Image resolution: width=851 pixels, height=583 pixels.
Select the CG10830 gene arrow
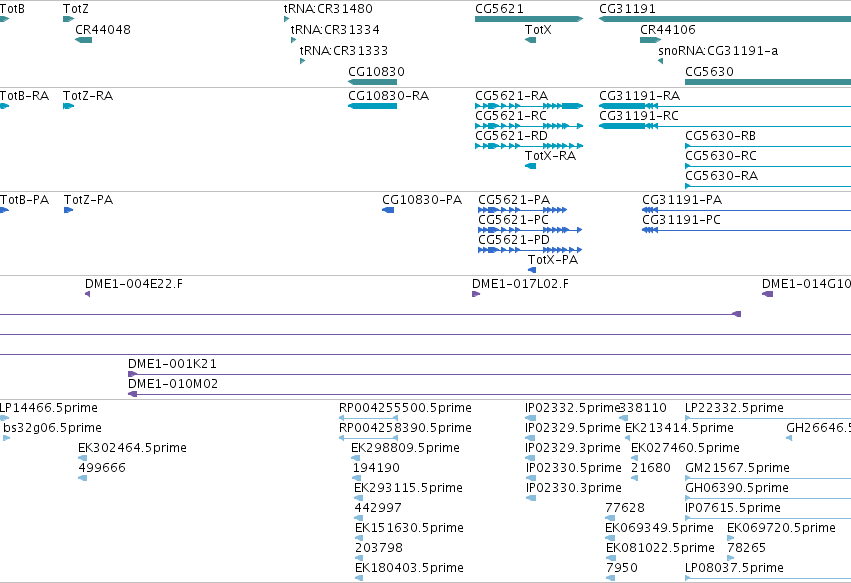pos(372,82)
